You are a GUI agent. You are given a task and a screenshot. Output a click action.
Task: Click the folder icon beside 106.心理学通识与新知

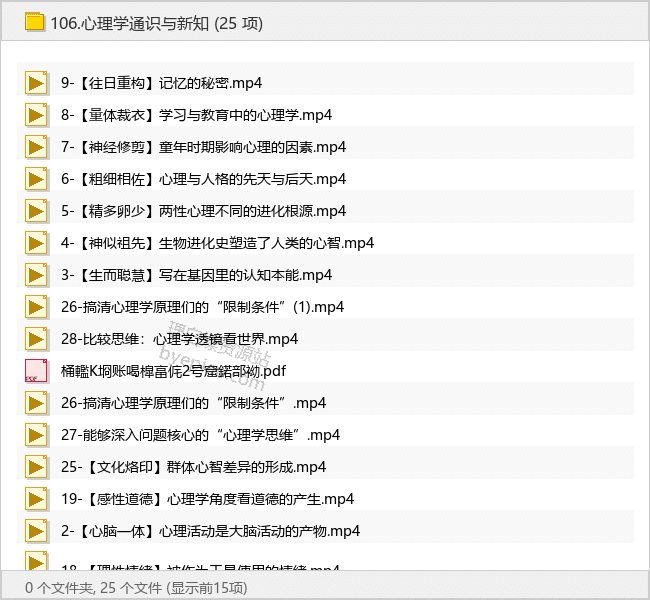pos(35,22)
